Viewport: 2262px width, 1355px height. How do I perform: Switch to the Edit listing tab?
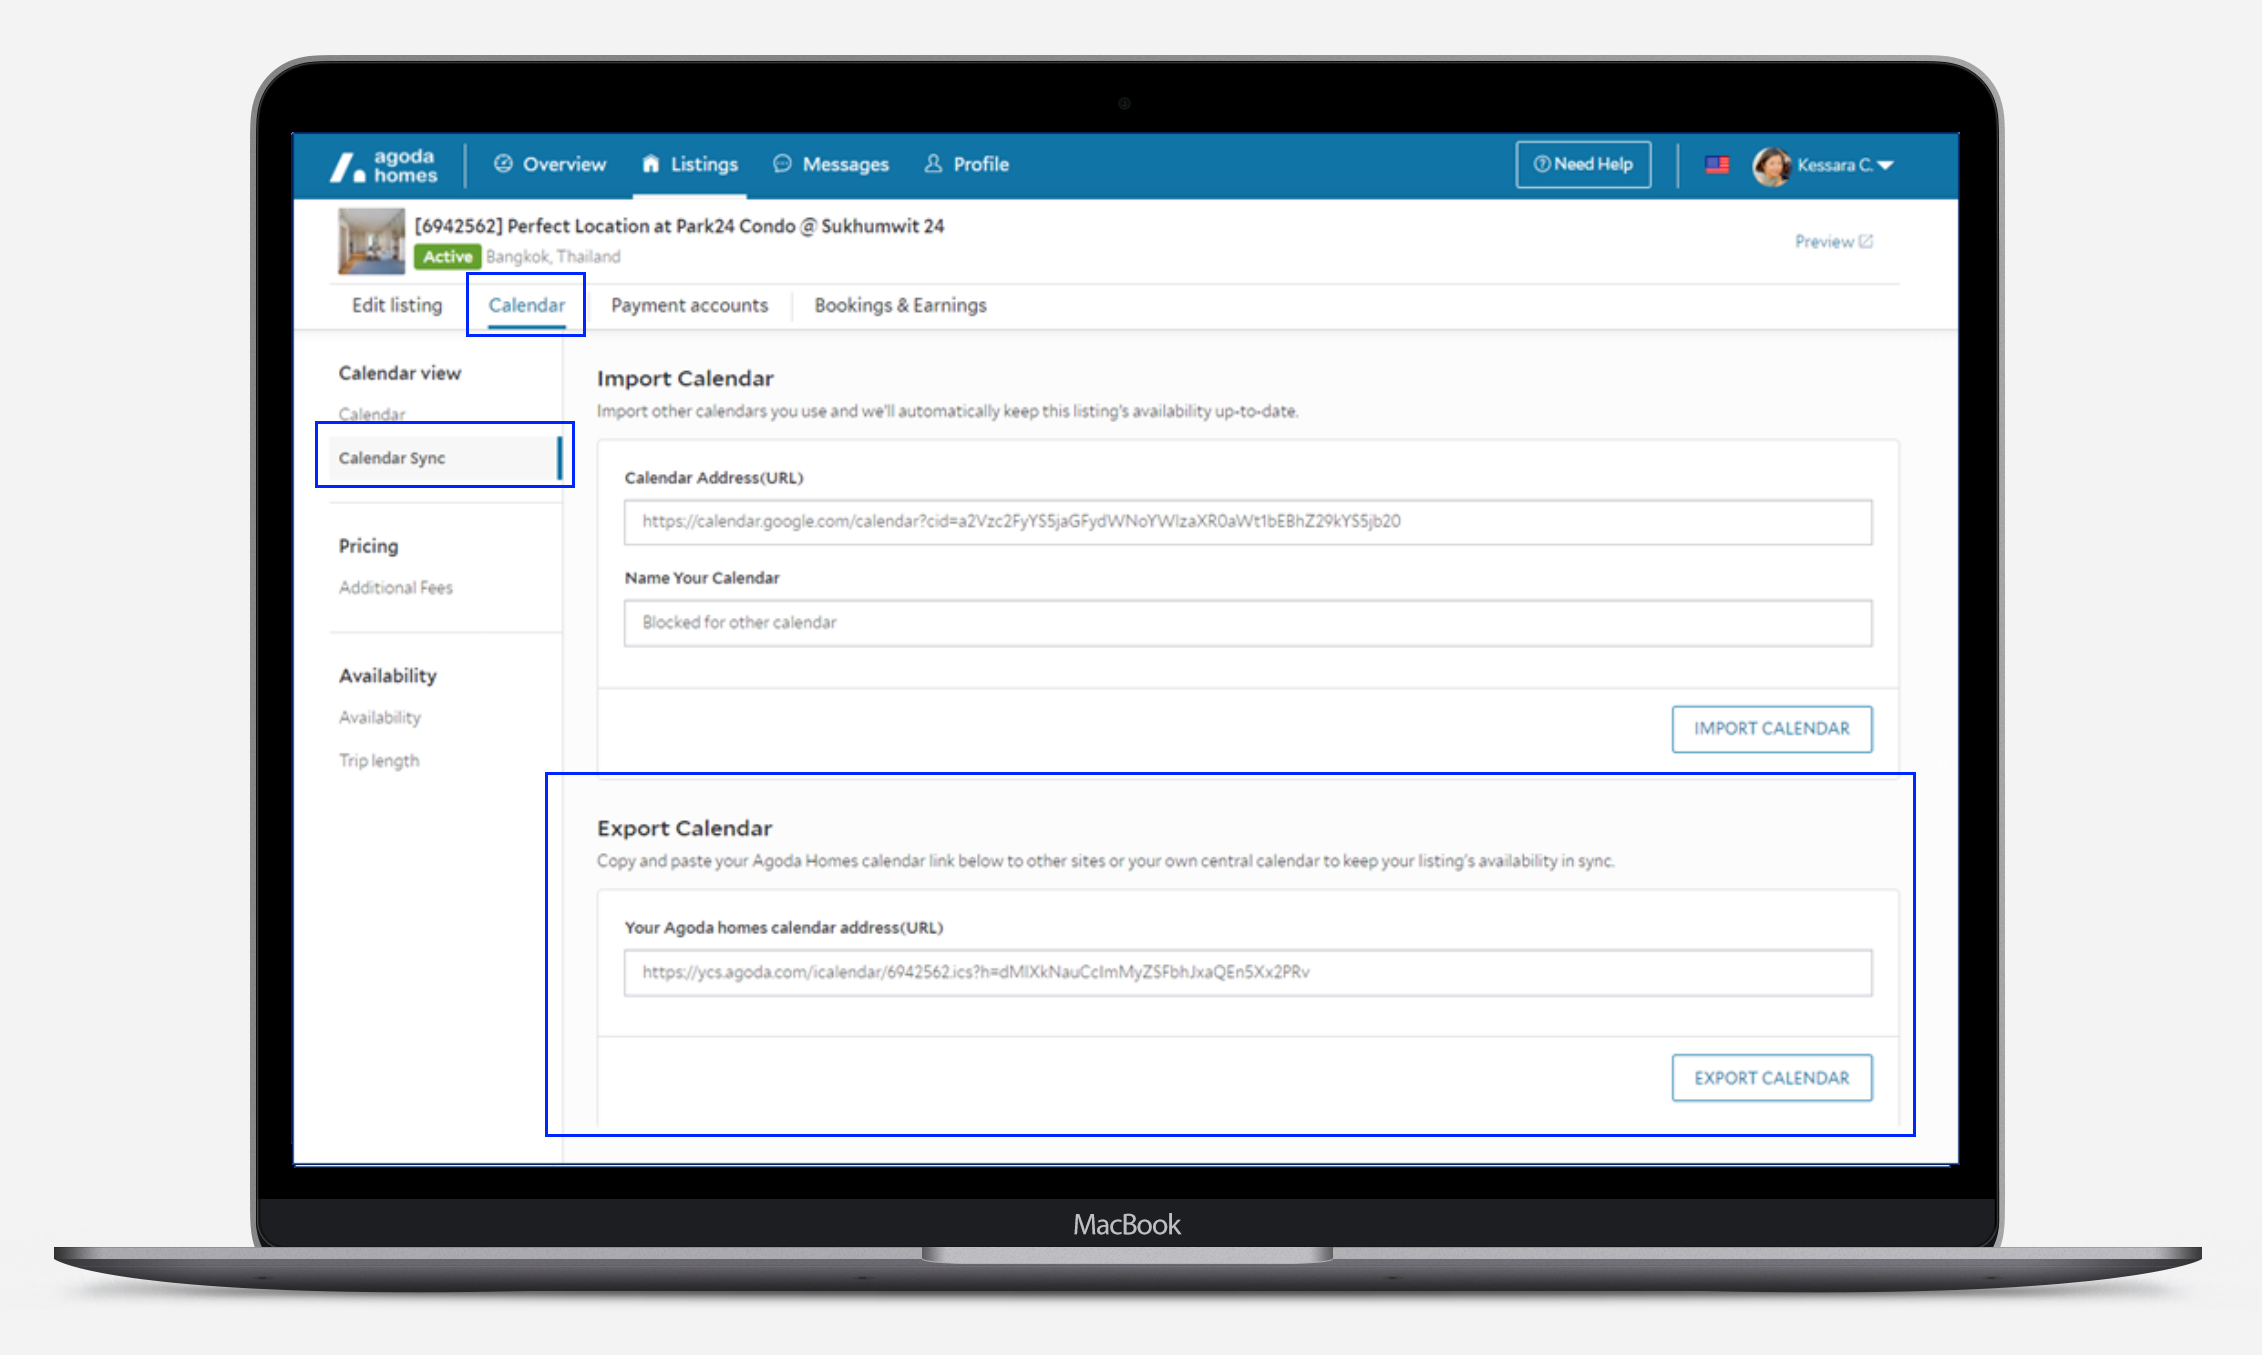click(x=397, y=305)
